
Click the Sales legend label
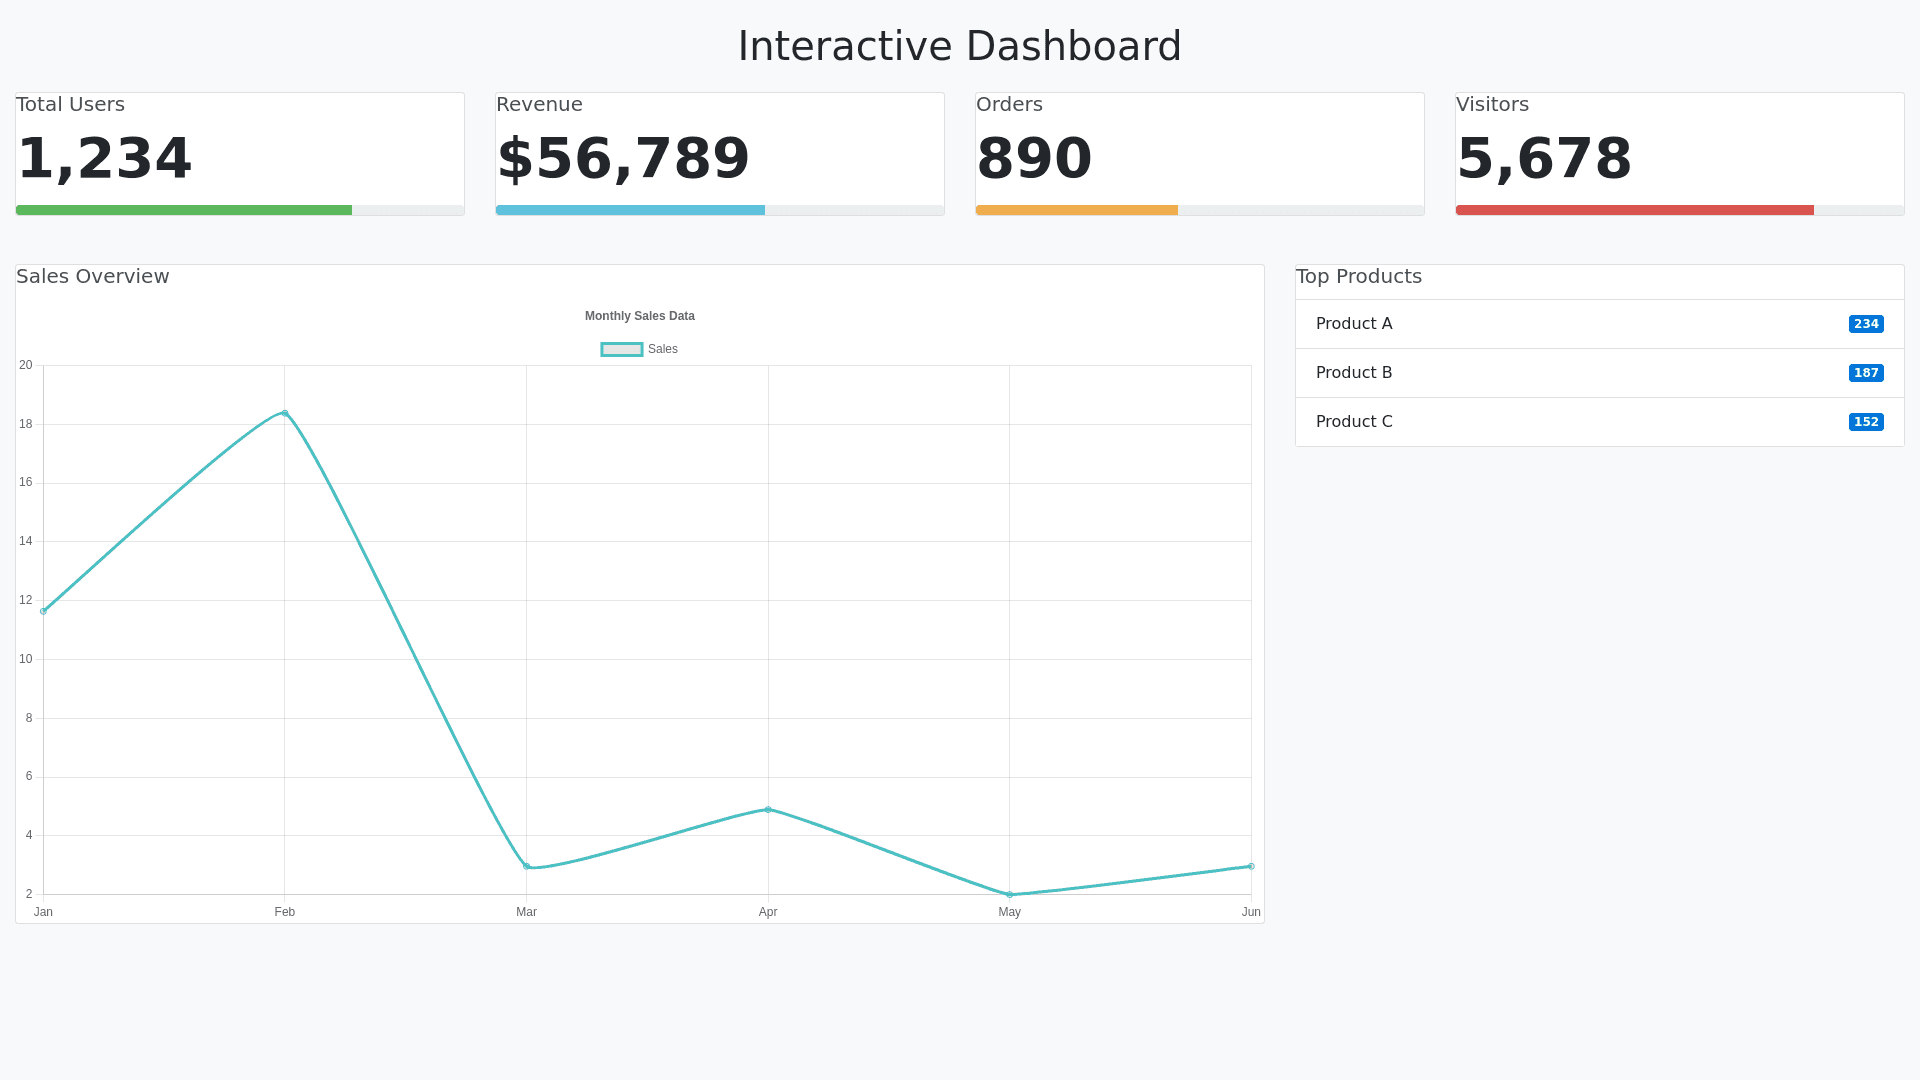point(662,349)
